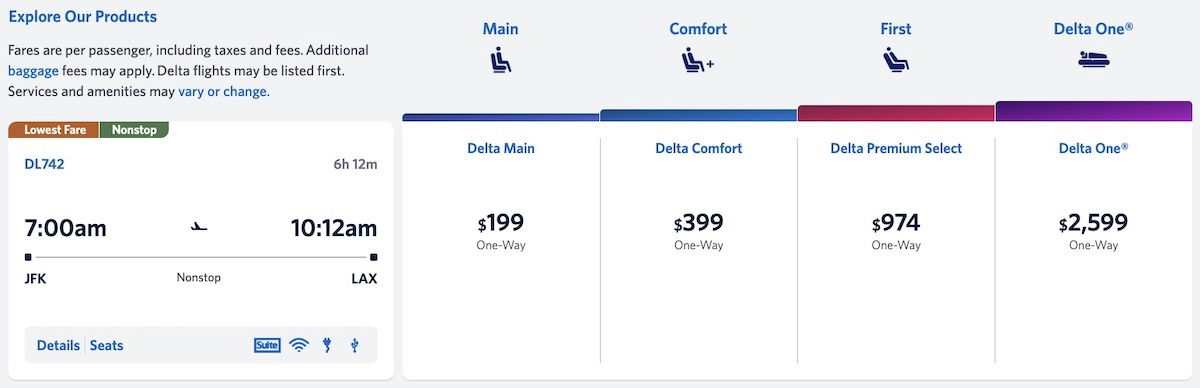Click the First class seat icon
The height and width of the screenshot is (388, 1200).
tap(896, 61)
